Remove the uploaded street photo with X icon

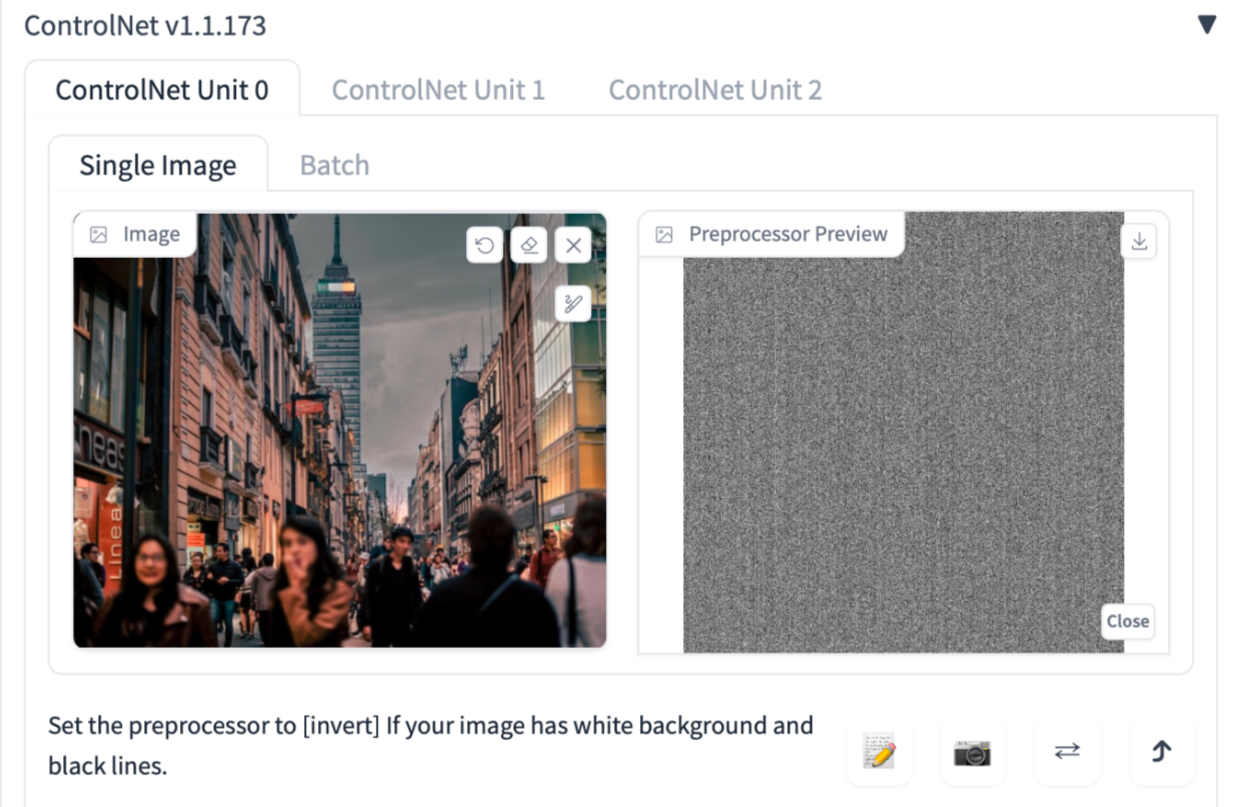coord(573,245)
